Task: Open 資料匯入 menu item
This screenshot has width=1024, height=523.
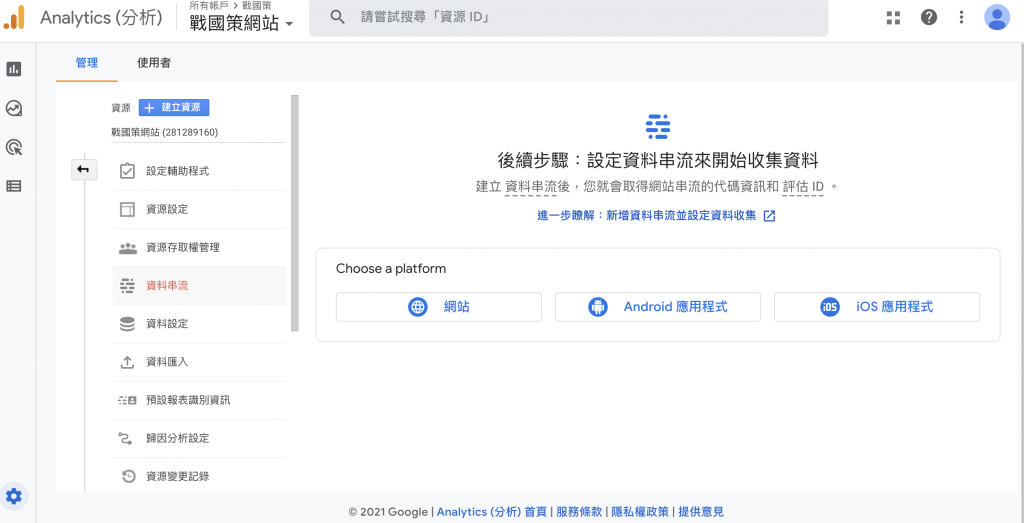Action: point(199,361)
